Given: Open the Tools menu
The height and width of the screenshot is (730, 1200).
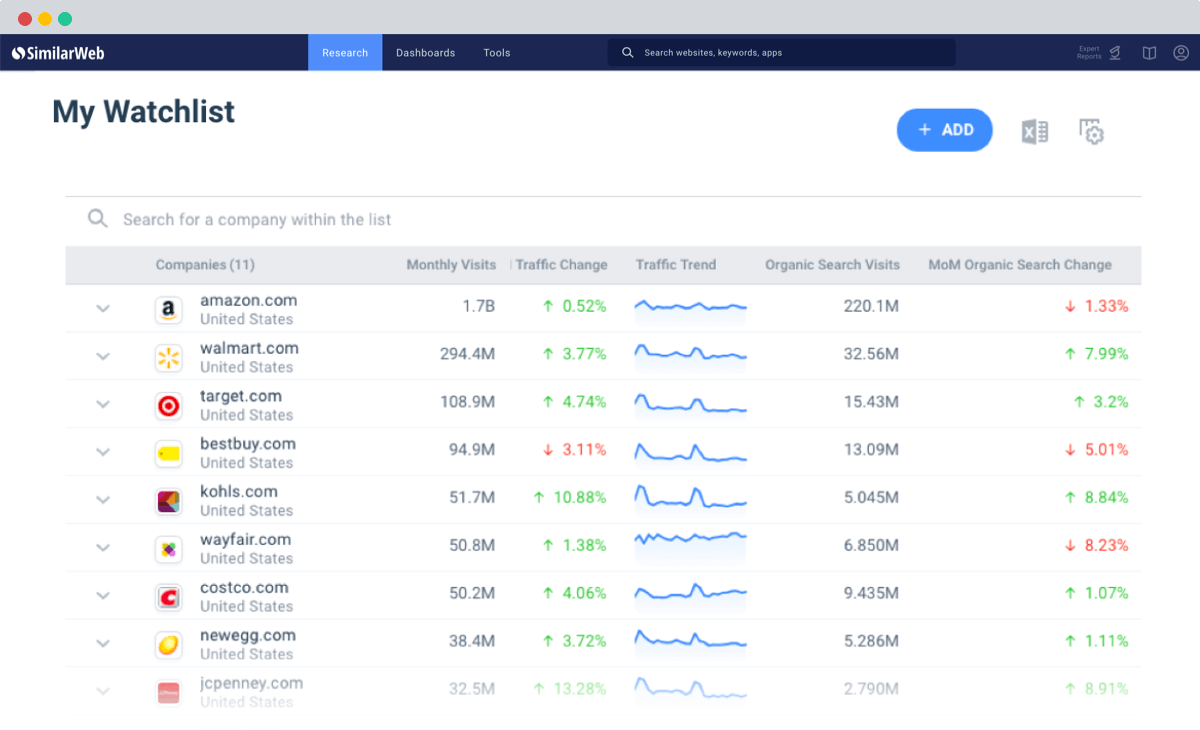Looking at the screenshot, I should coord(497,53).
